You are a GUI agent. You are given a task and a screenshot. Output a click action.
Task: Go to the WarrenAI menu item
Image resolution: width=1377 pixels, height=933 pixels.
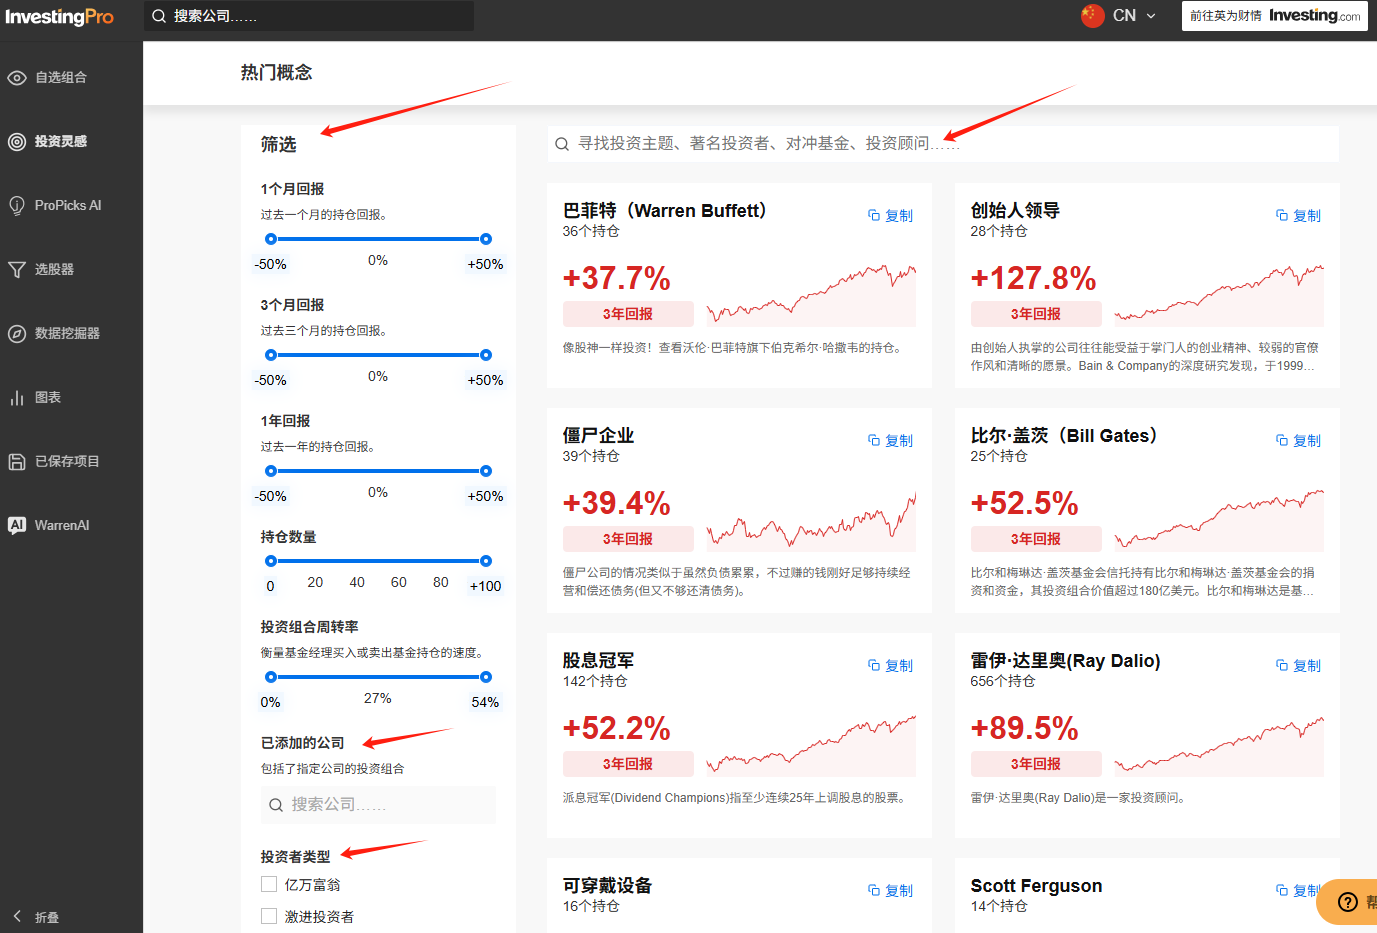tap(62, 525)
